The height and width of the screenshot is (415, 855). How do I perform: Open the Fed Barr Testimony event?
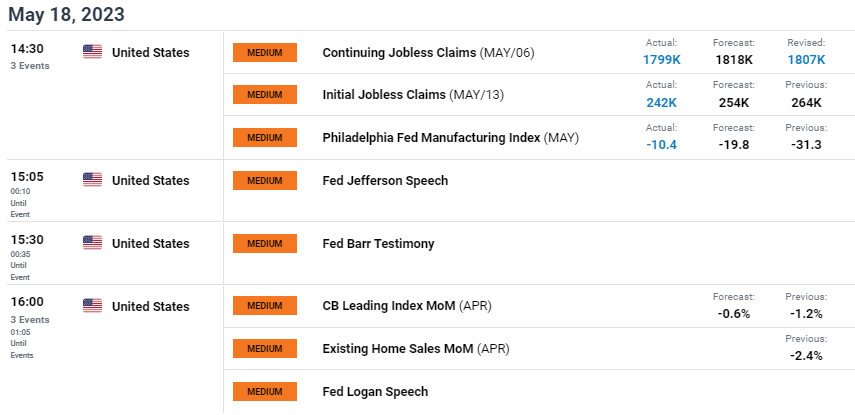click(x=378, y=243)
